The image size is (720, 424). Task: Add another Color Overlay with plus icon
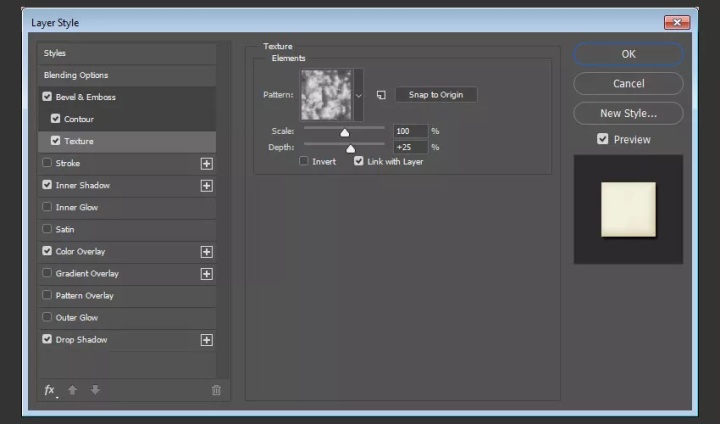[x=207, y=252]
